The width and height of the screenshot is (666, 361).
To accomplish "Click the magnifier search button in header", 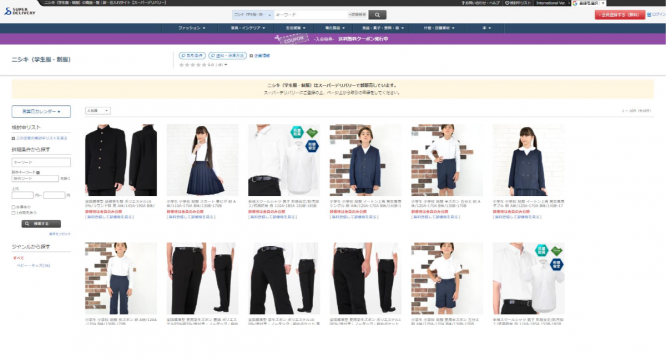I will pyautogui.click(x=377, y=15).
